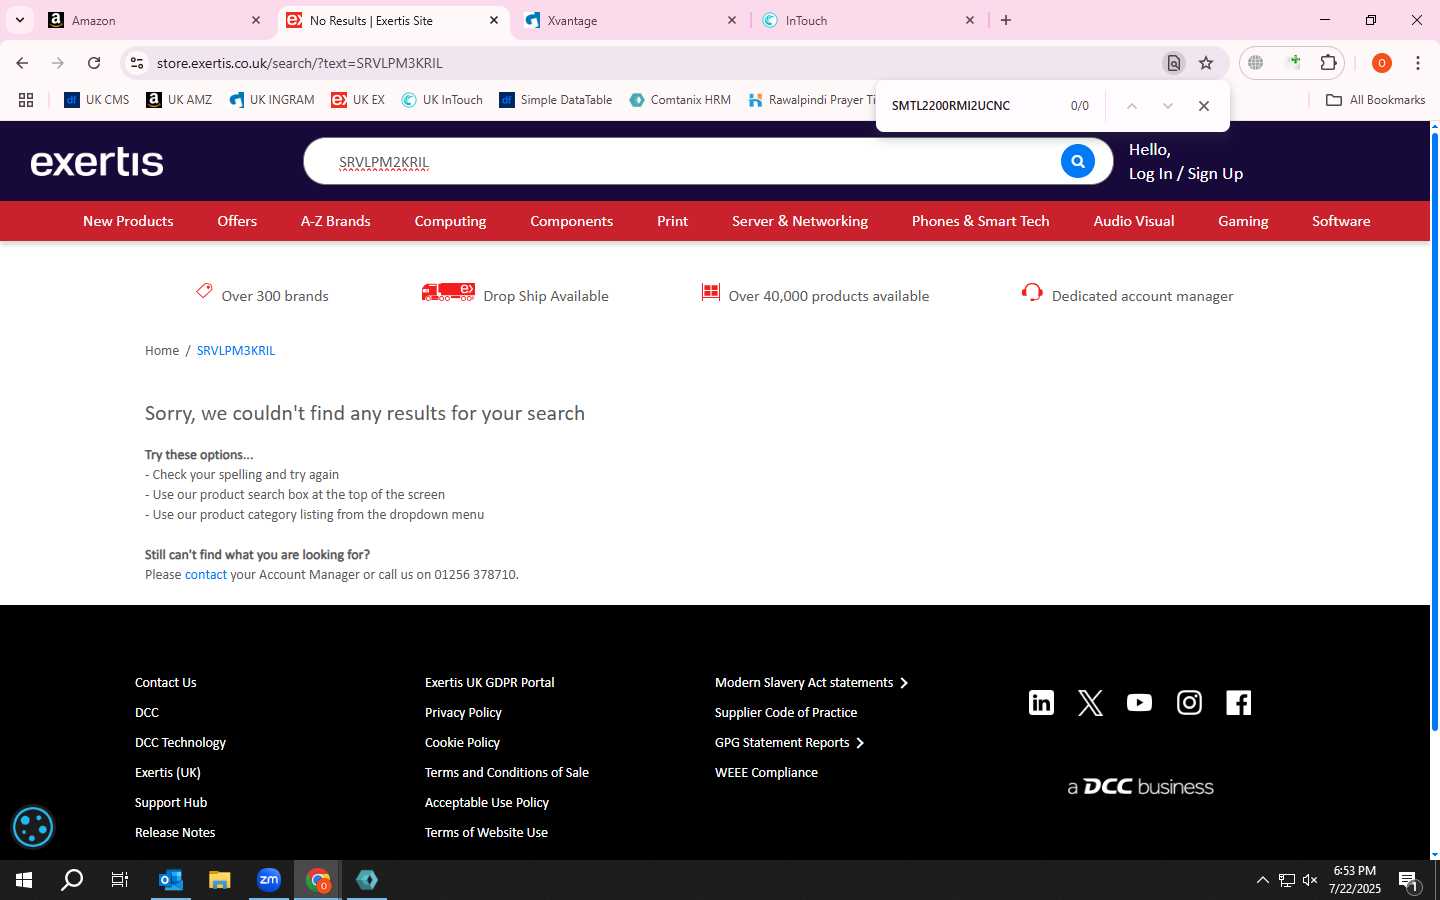1440x900 pixels.
Task: Open File Explorer from the taskbar
Action: coord(219,880)
